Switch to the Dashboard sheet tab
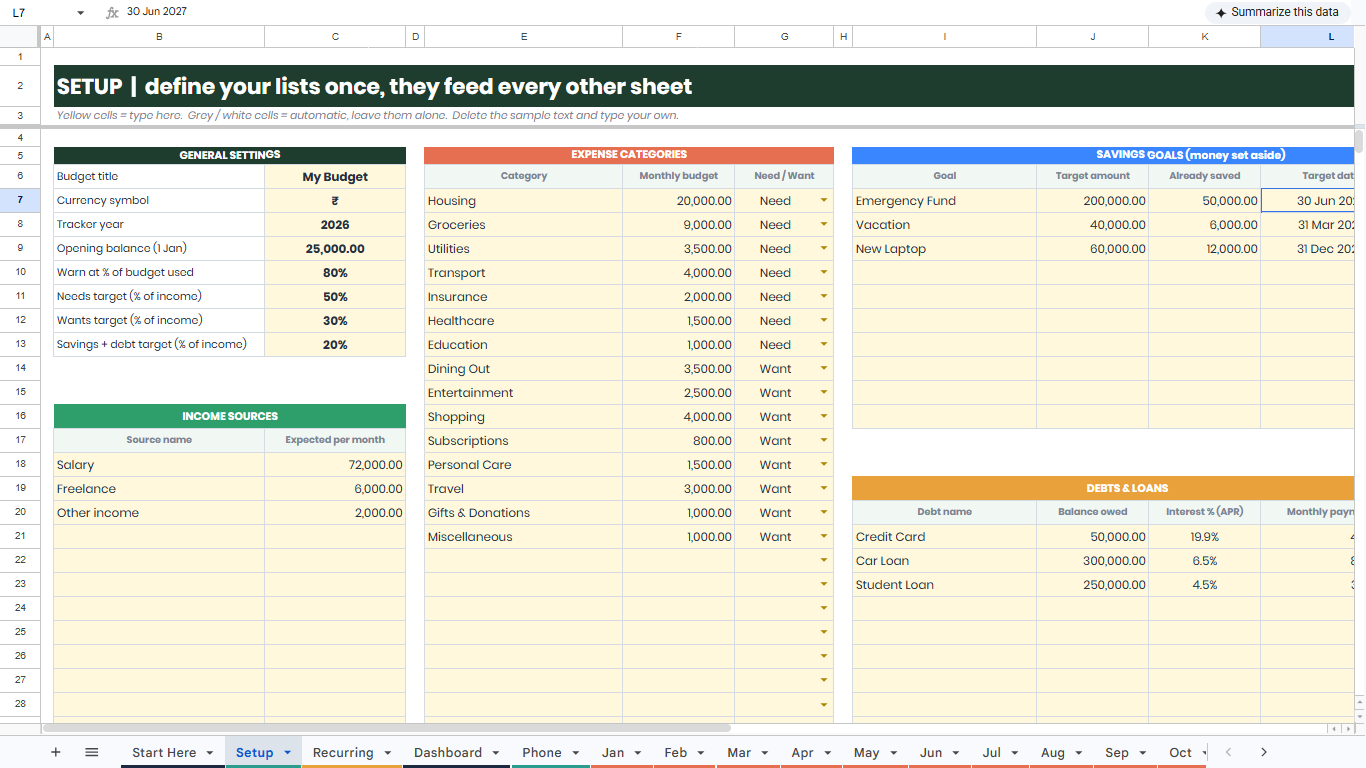Image resolution: width=1366 pixels, height=768 pixels. pyautogui.click(x=448, y=752)
